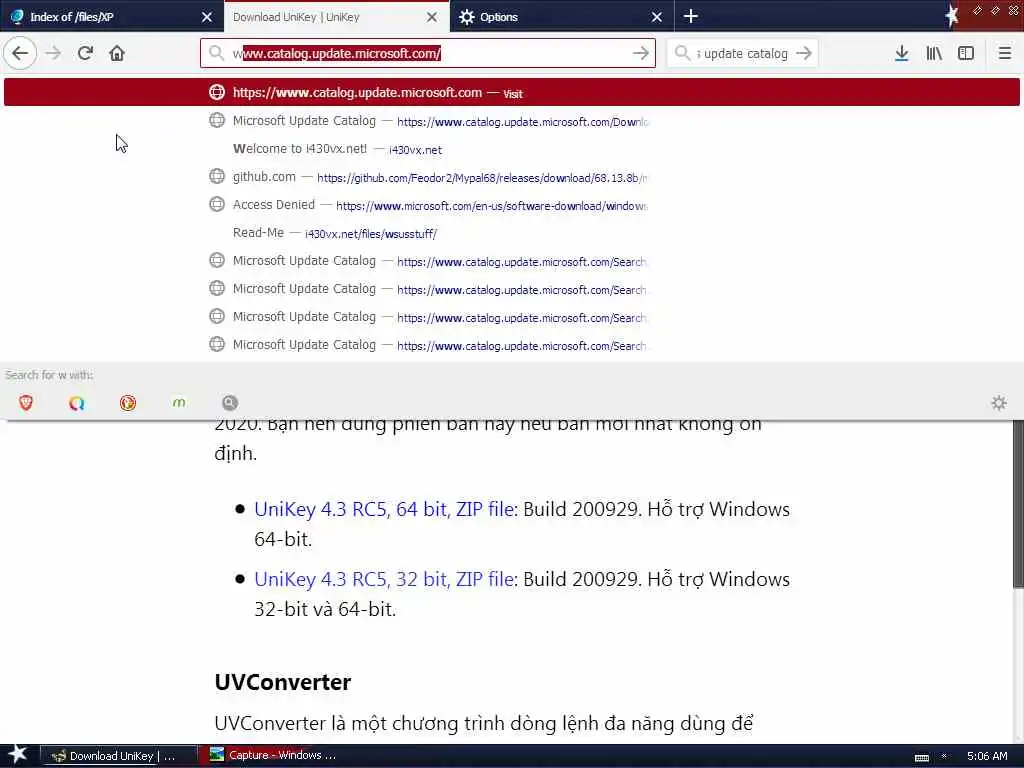Reload the current page
The height and width of the screenshot is (768, 1024).
tap(85, 53)
